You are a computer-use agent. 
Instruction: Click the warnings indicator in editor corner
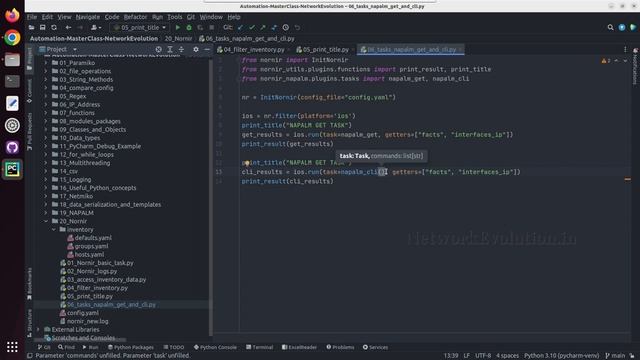606,60
